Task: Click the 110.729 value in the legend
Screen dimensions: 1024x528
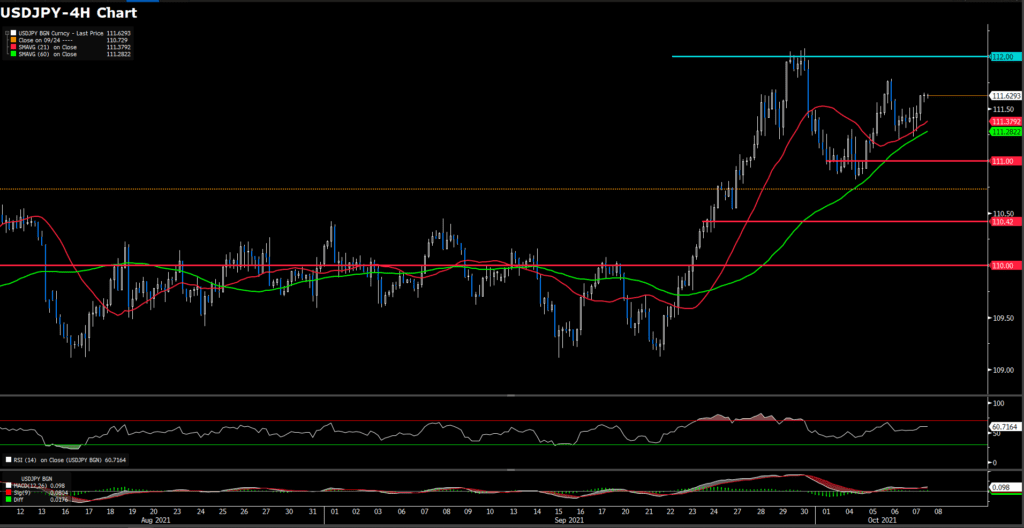Action: 117,40
